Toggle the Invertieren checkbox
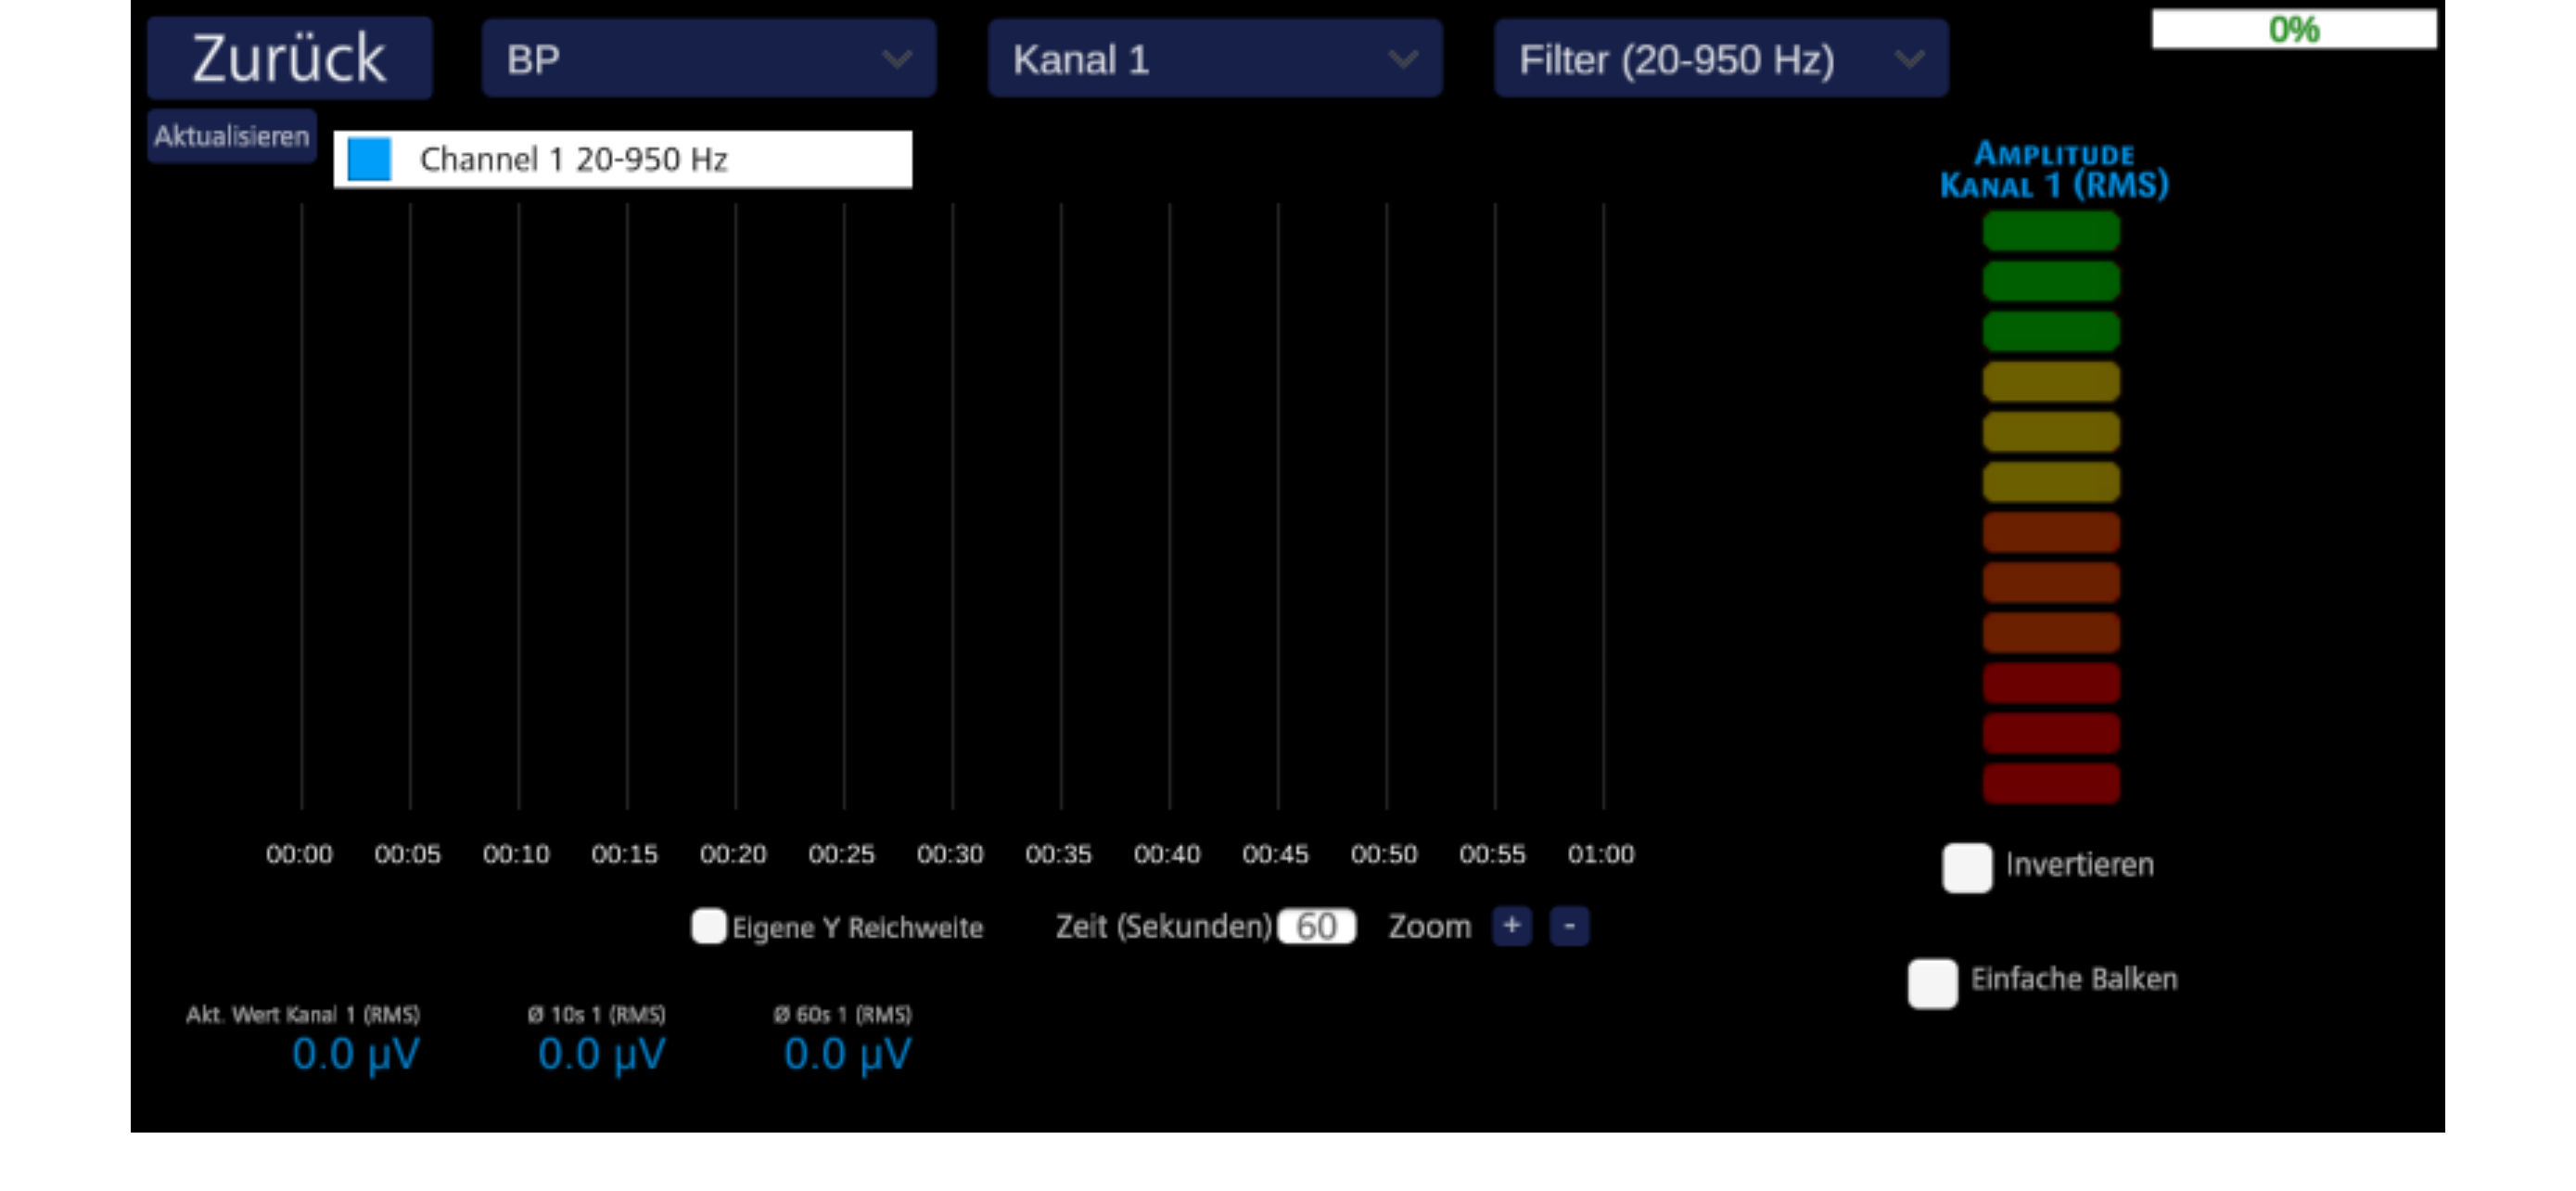This screenshot has width=2576, height=1191. pos(1967,867)
